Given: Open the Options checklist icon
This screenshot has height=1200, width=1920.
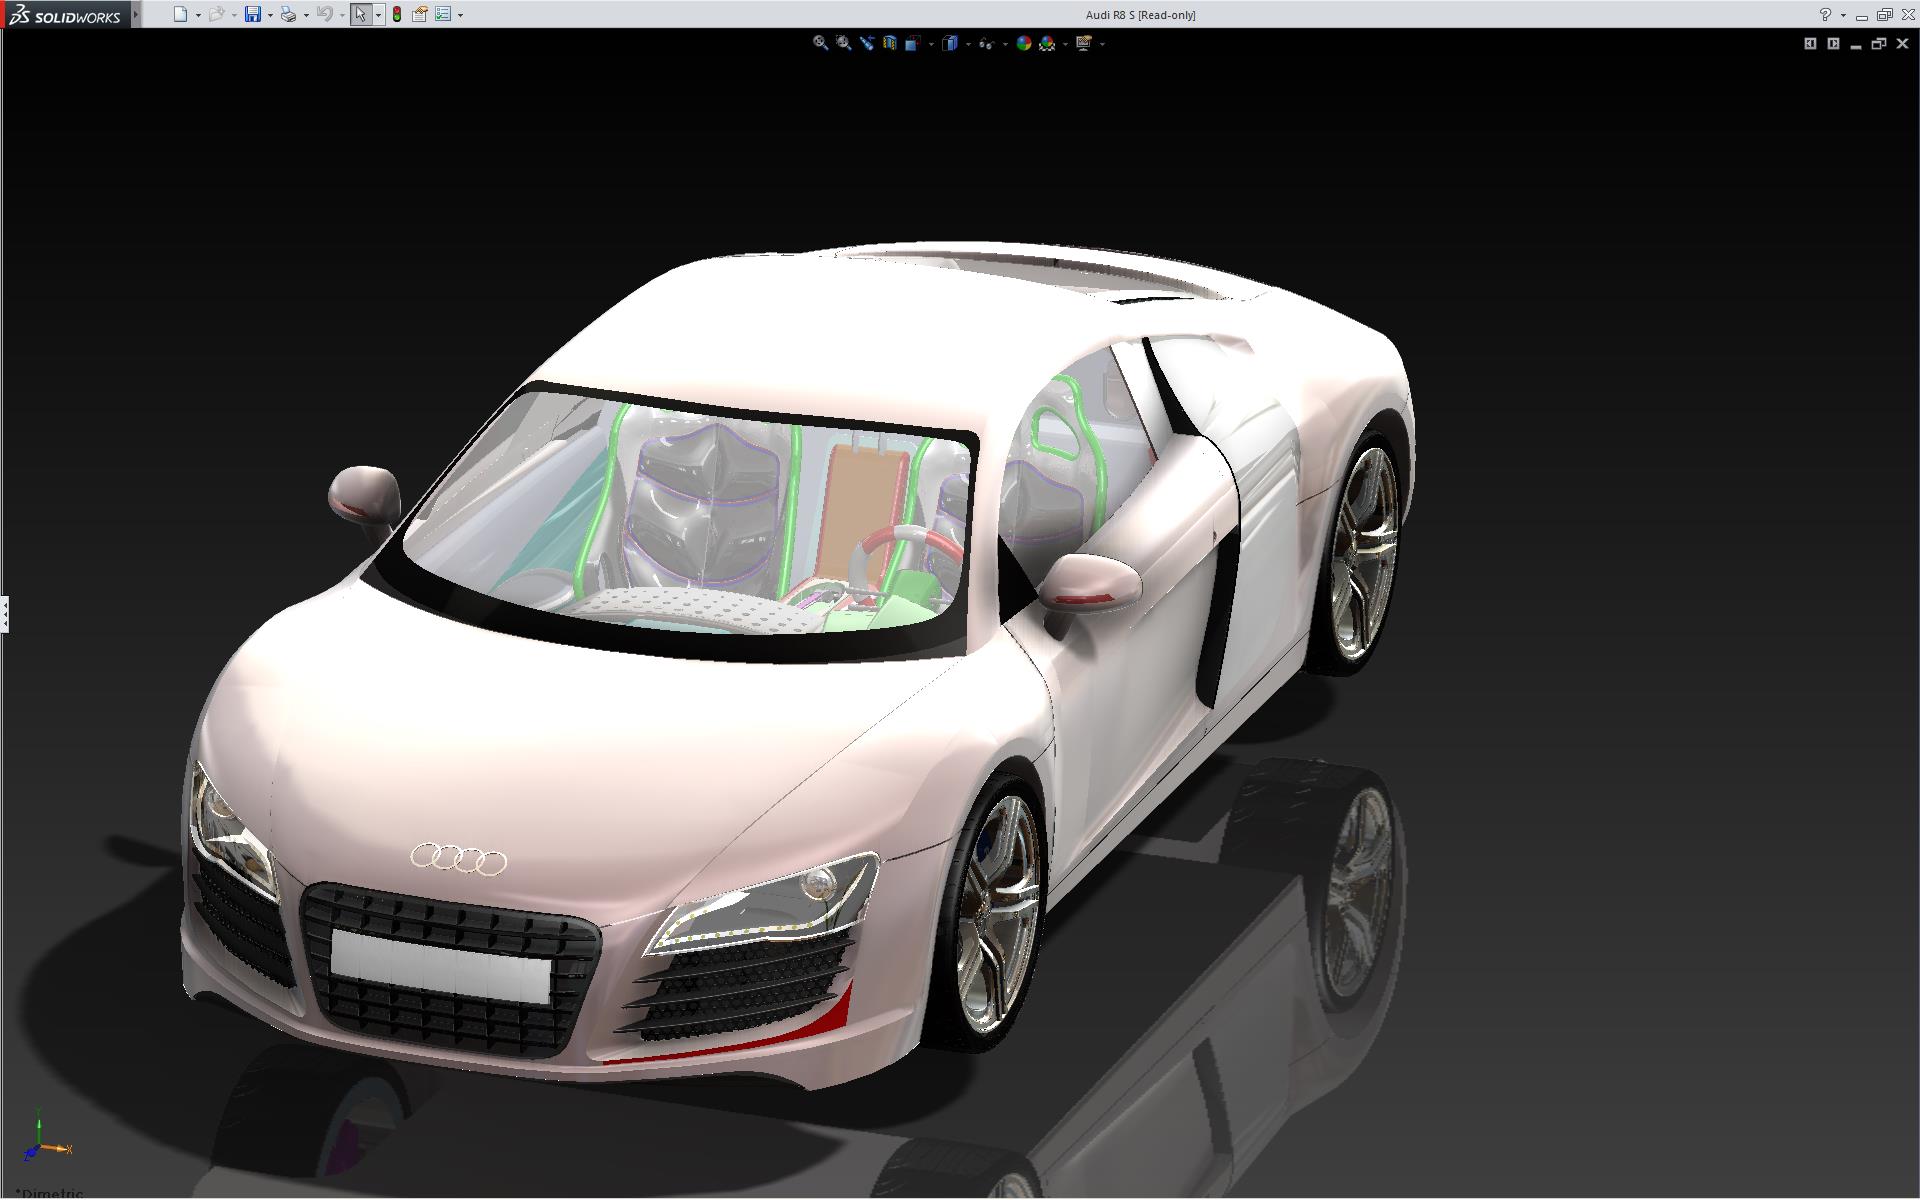Looking at the screenshot, I should (443, 14).
